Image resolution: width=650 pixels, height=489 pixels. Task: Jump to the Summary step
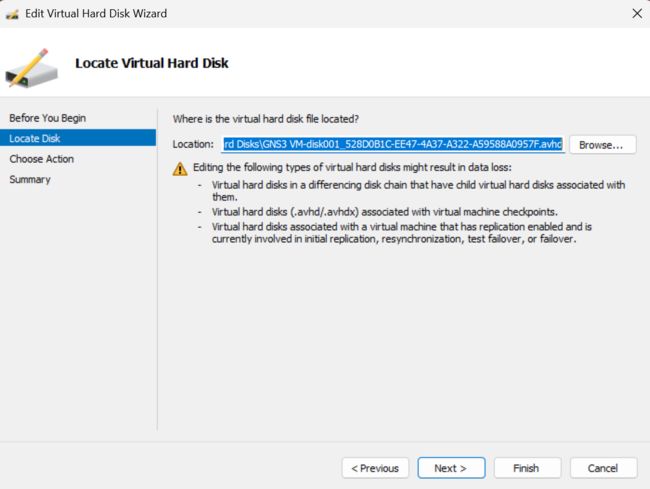click(30, 179)
